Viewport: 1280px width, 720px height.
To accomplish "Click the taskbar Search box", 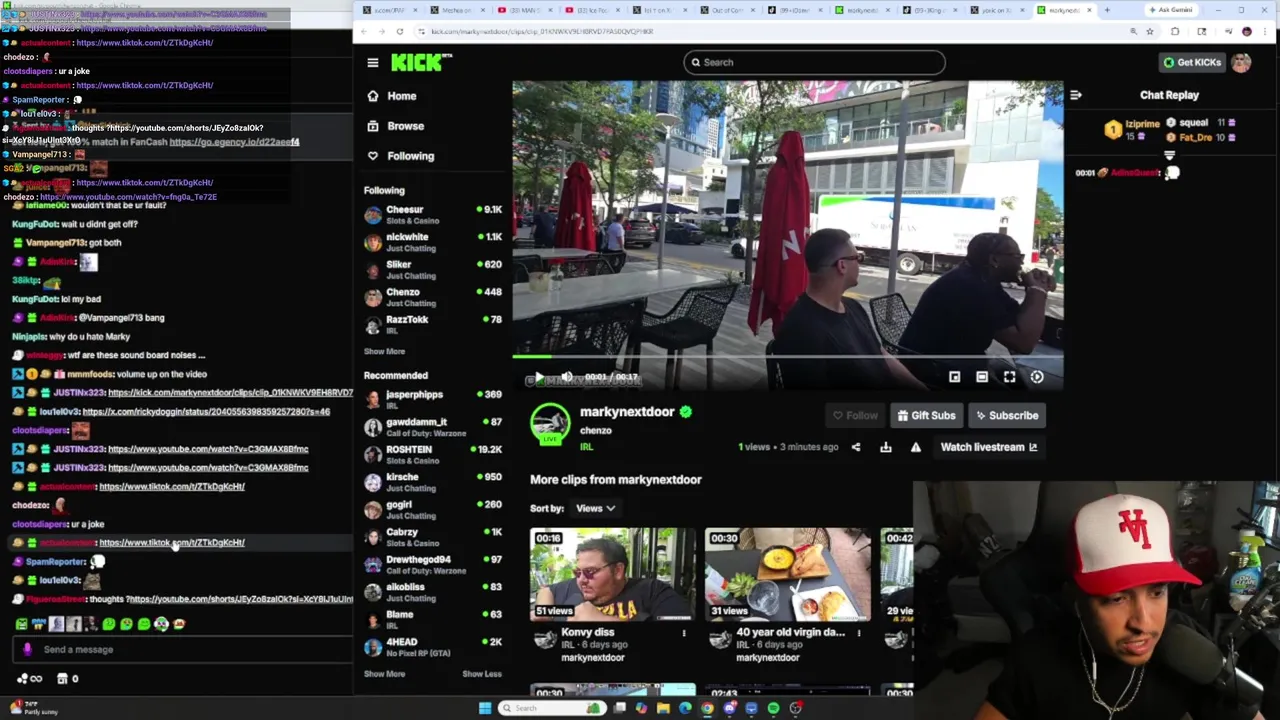I will tap(553, 708).
